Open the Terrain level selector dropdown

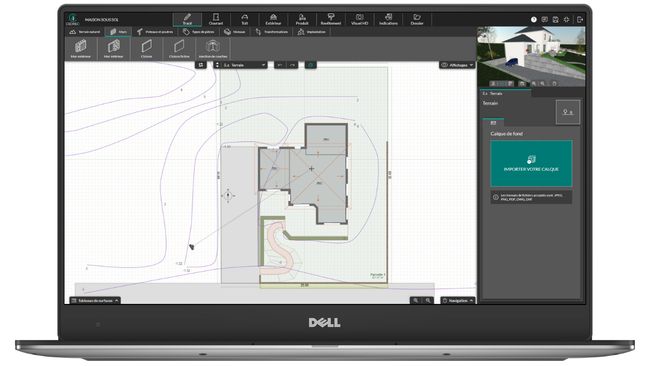240,65
